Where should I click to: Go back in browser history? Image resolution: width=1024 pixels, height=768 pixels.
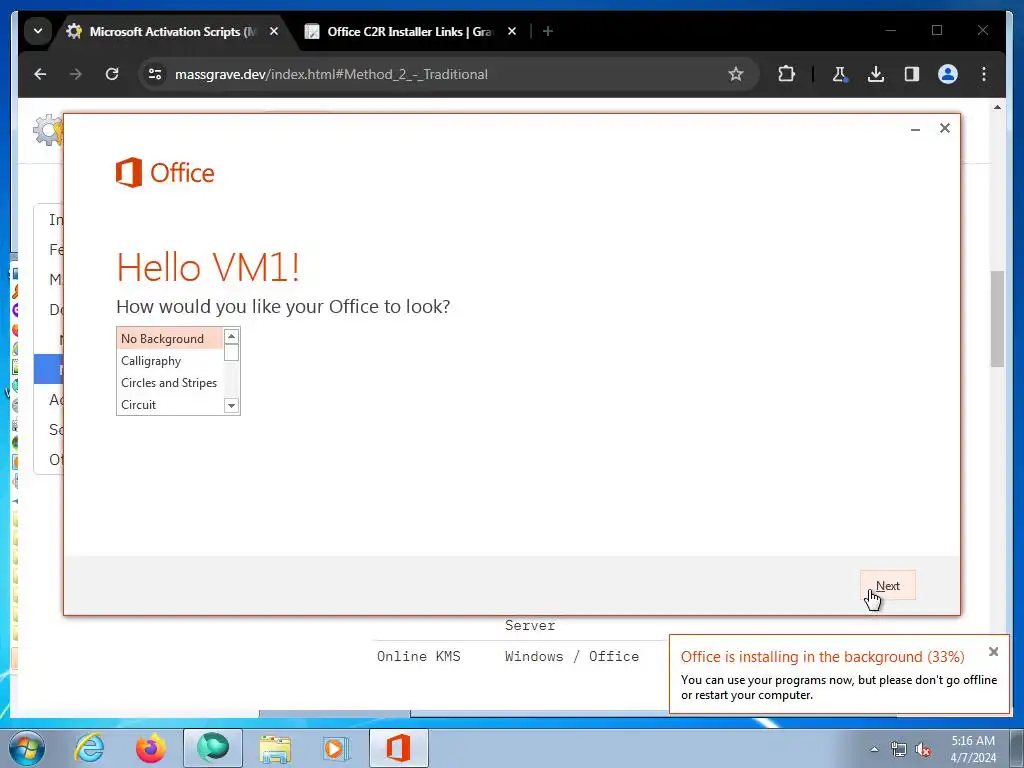(40, 74)
